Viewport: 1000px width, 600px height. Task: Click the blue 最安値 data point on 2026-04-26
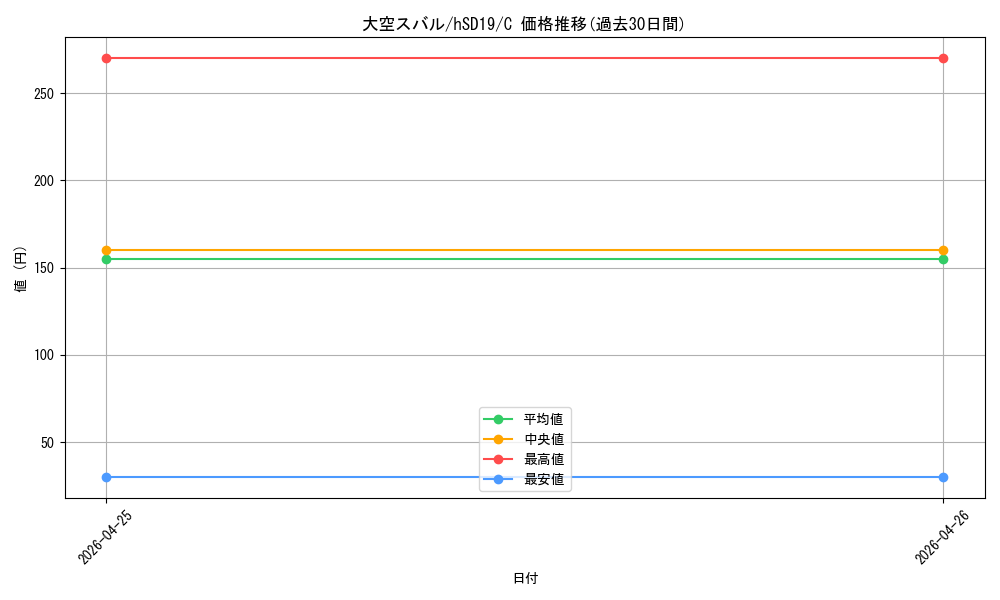click(943, 478)
